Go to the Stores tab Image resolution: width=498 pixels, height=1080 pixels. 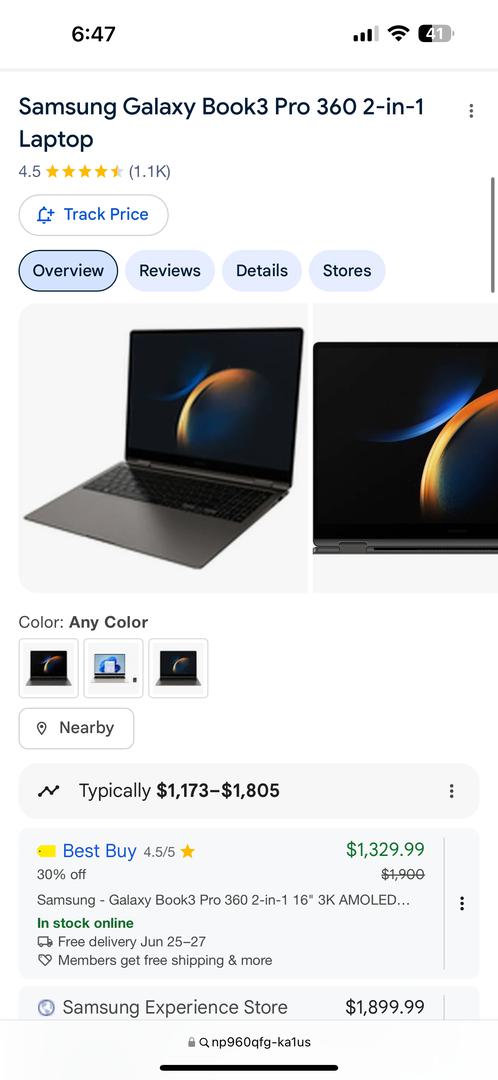tap(346, 271)
